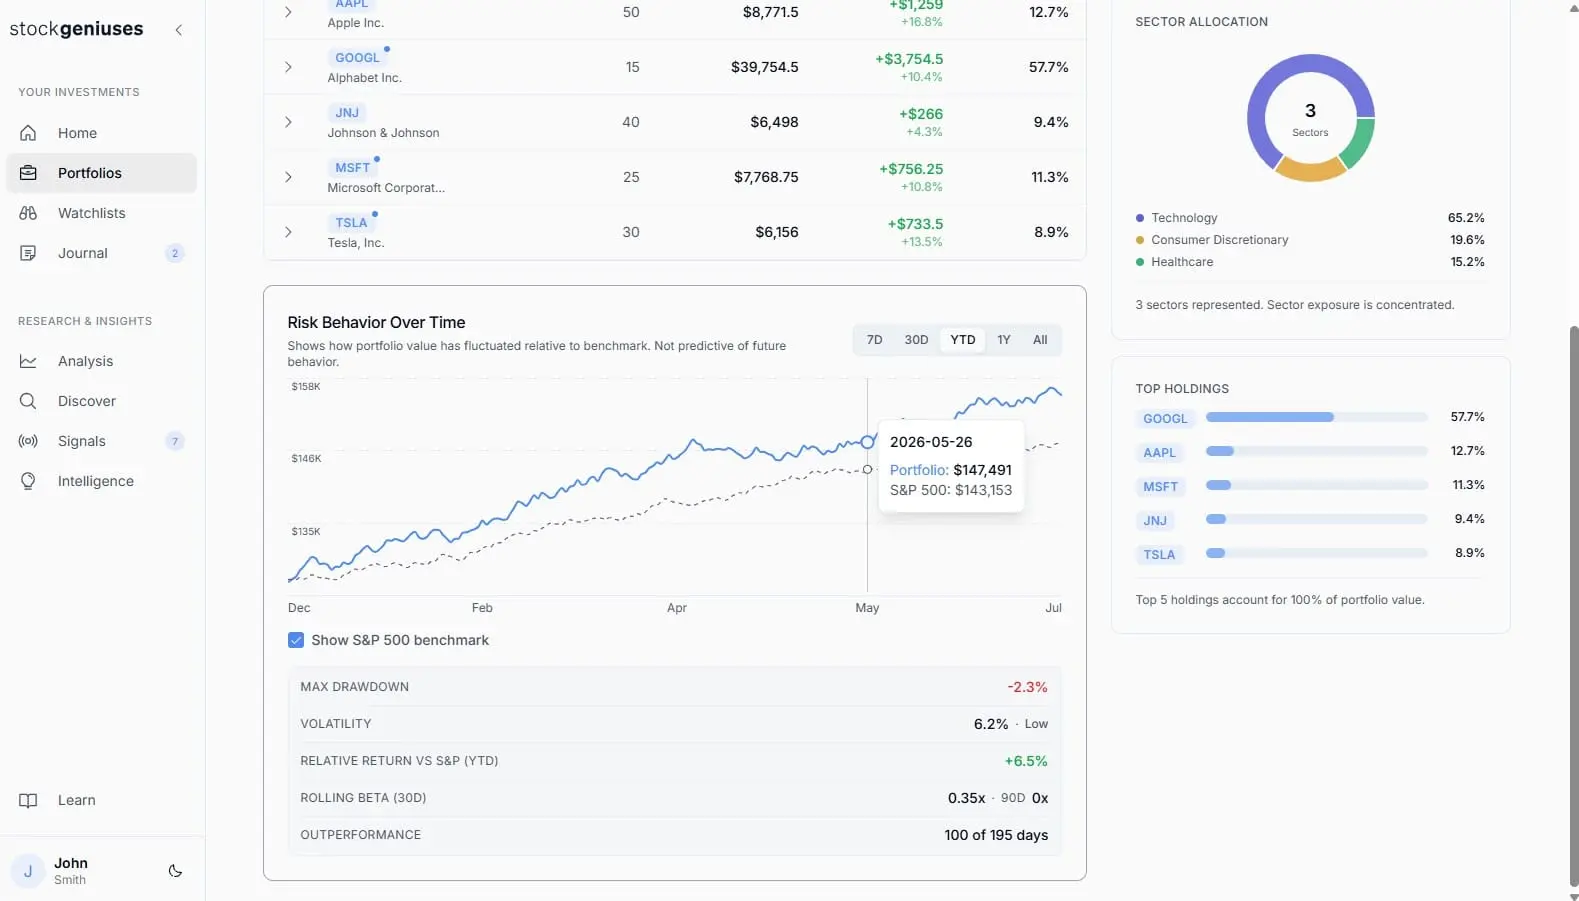Viewport: 1579px width, 901px height.
Task: Click the Journal badge showing 2
Action: pos(175,253)
